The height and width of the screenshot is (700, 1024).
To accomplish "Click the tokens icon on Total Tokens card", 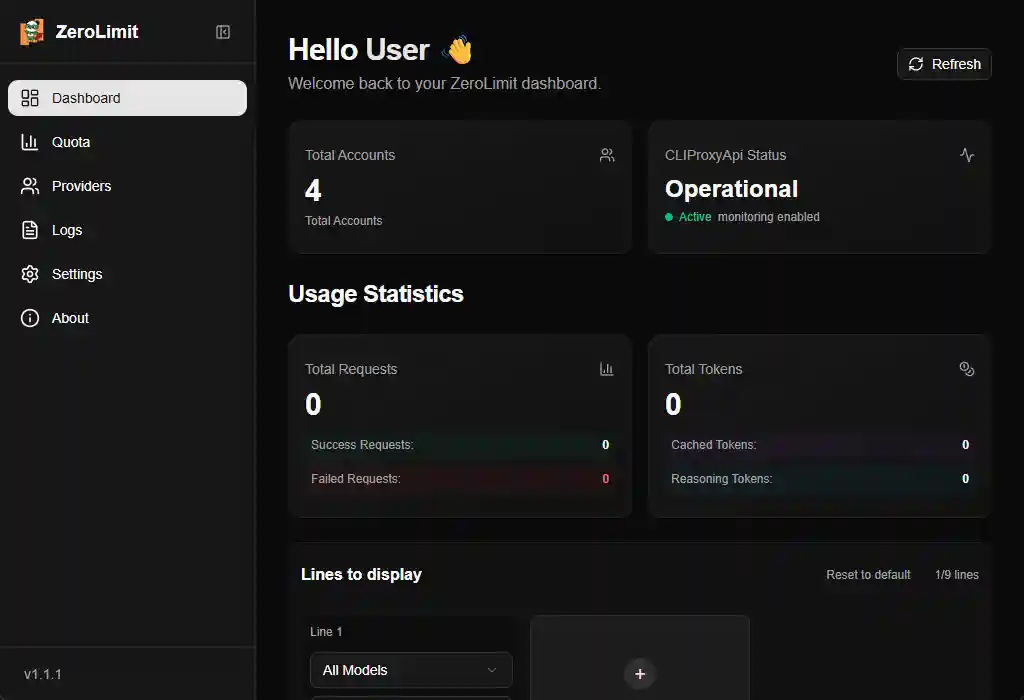I will [967, 368].
